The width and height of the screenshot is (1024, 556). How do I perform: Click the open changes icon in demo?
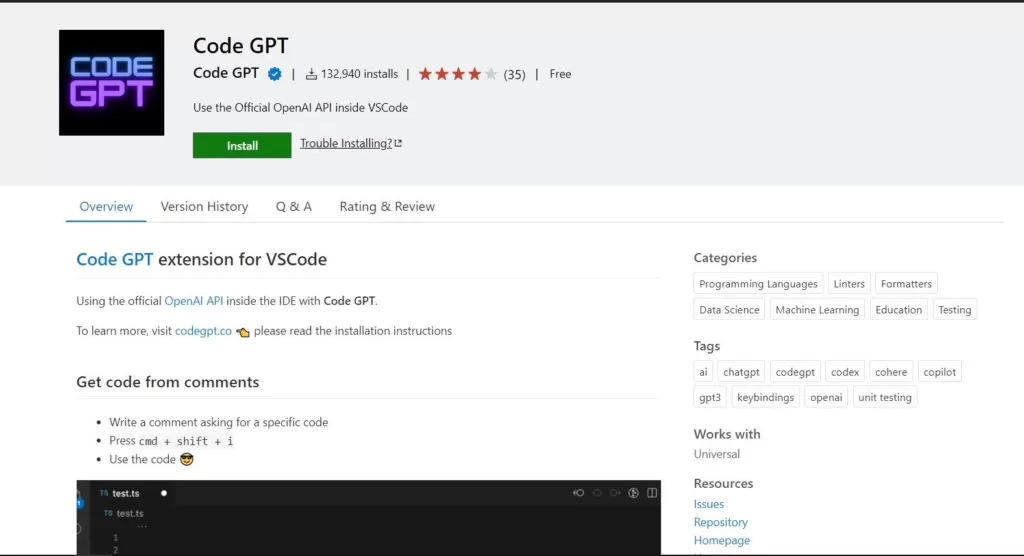(578, 493)
